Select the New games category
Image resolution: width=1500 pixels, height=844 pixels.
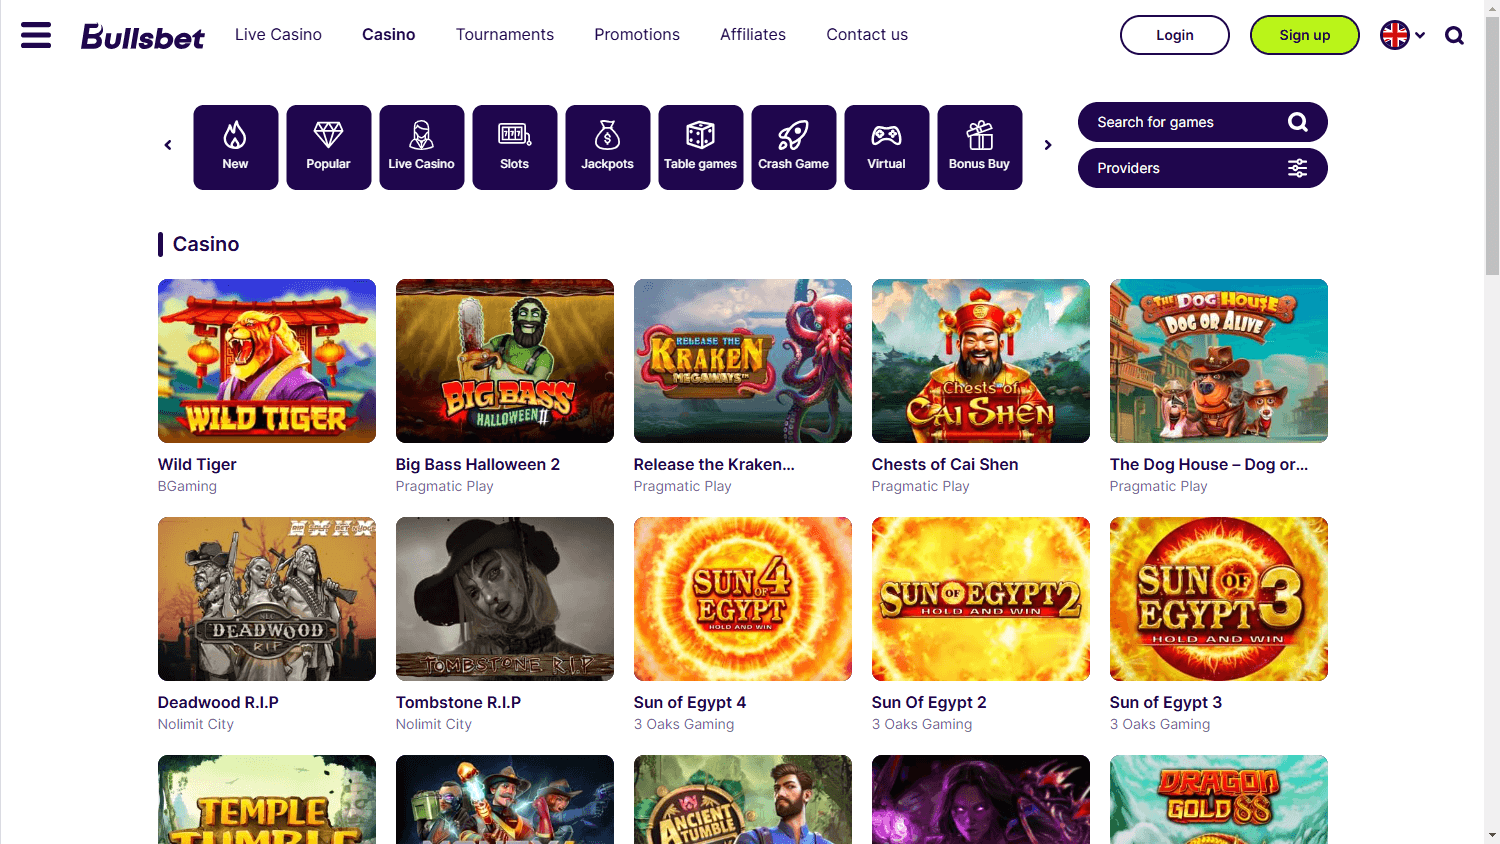point(236,147)
